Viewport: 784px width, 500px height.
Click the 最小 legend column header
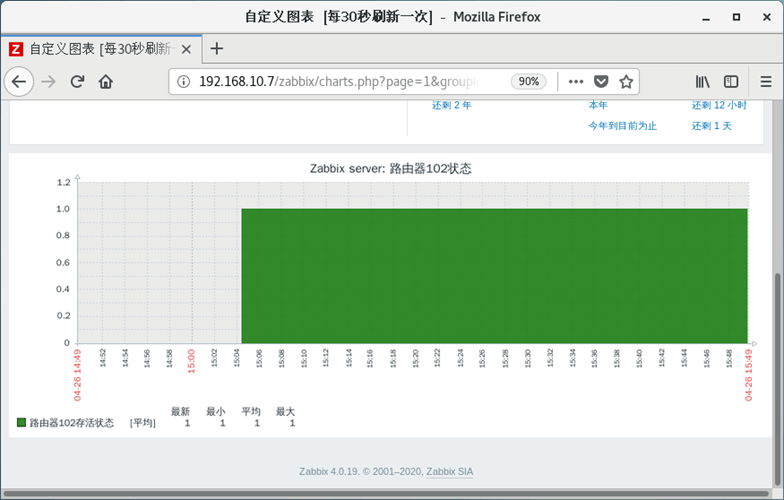216,412
